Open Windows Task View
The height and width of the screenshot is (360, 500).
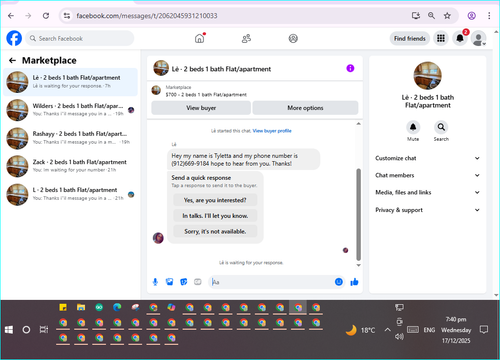[44, 330]
